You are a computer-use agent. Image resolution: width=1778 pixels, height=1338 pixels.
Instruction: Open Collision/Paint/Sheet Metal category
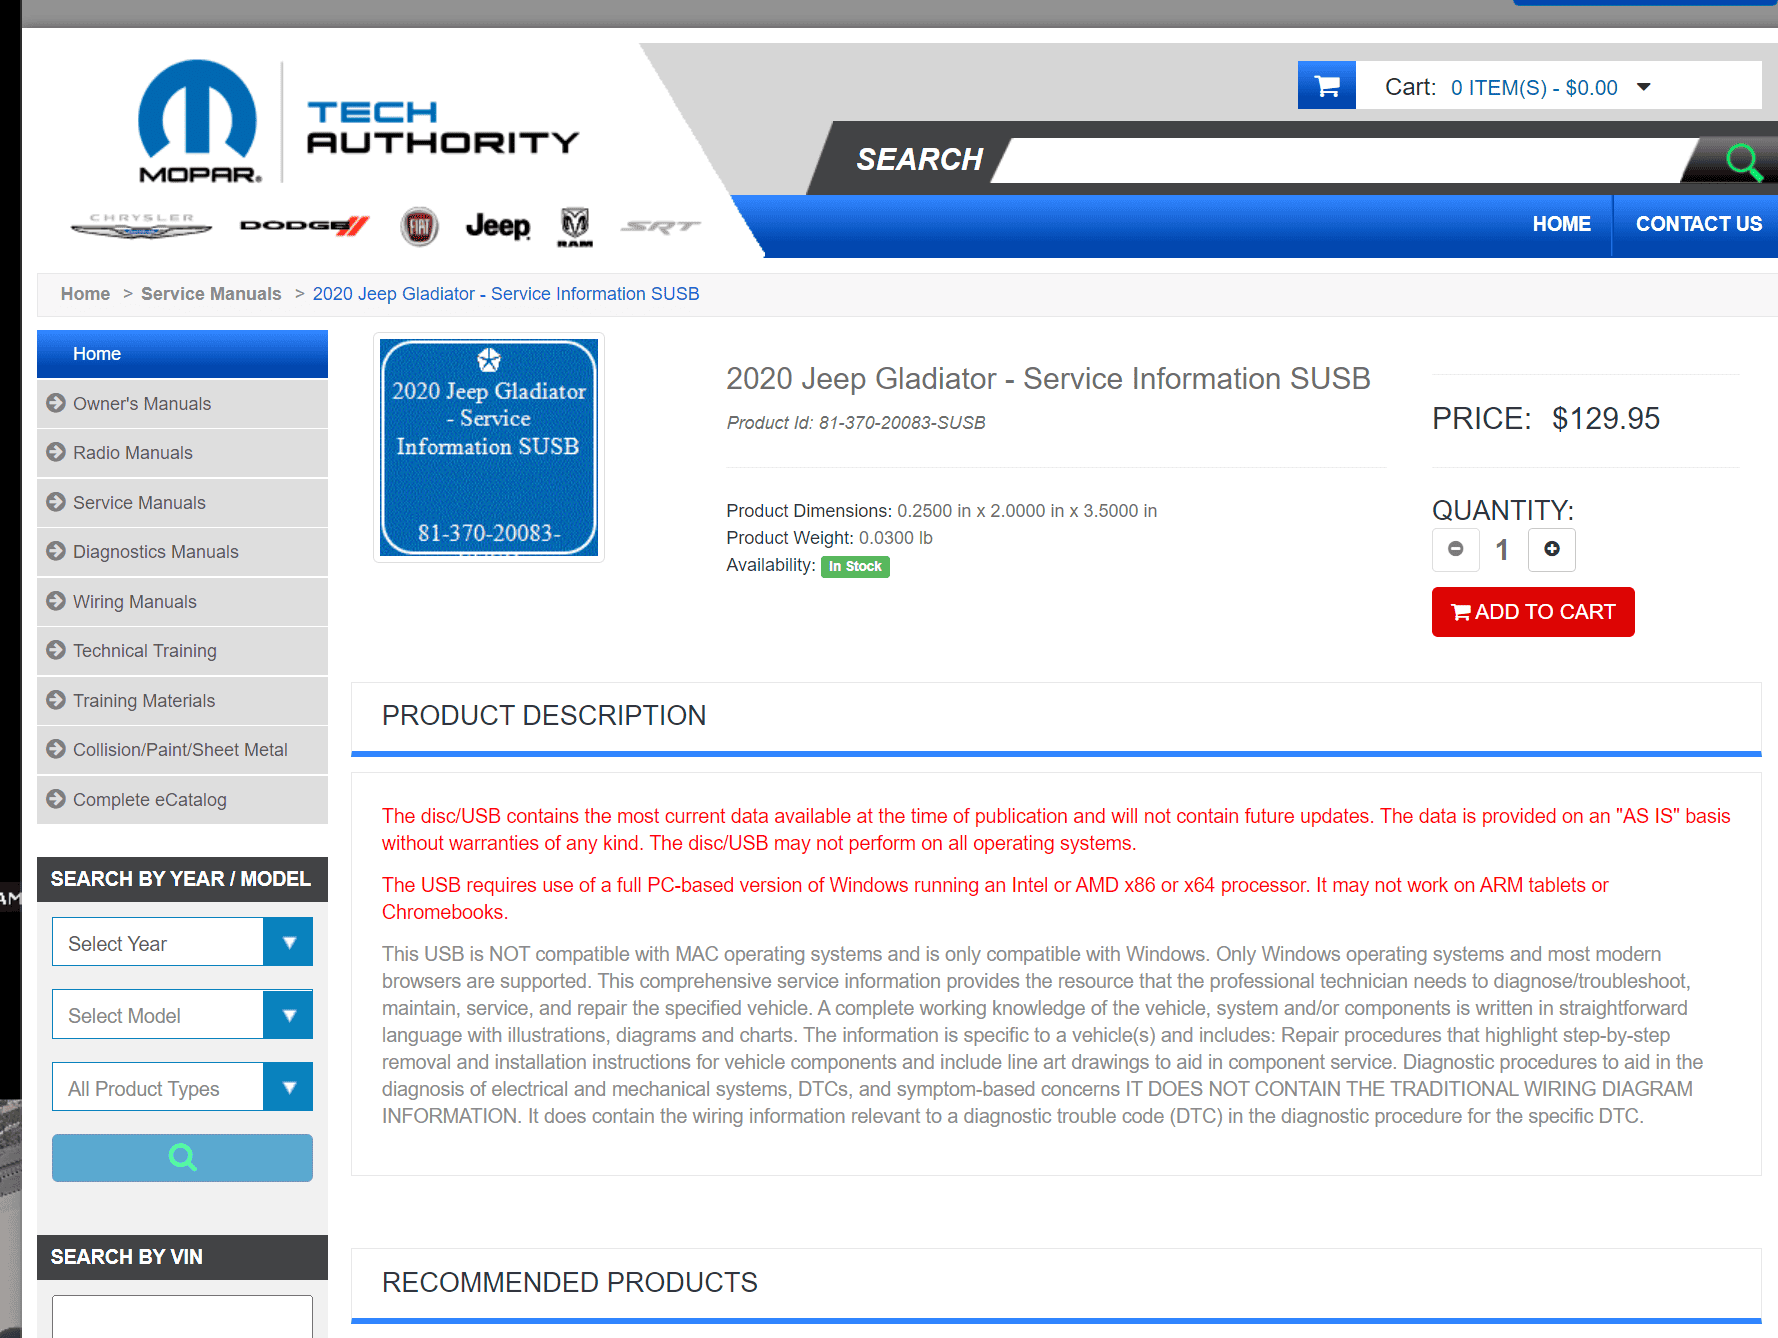pos(182,750)
